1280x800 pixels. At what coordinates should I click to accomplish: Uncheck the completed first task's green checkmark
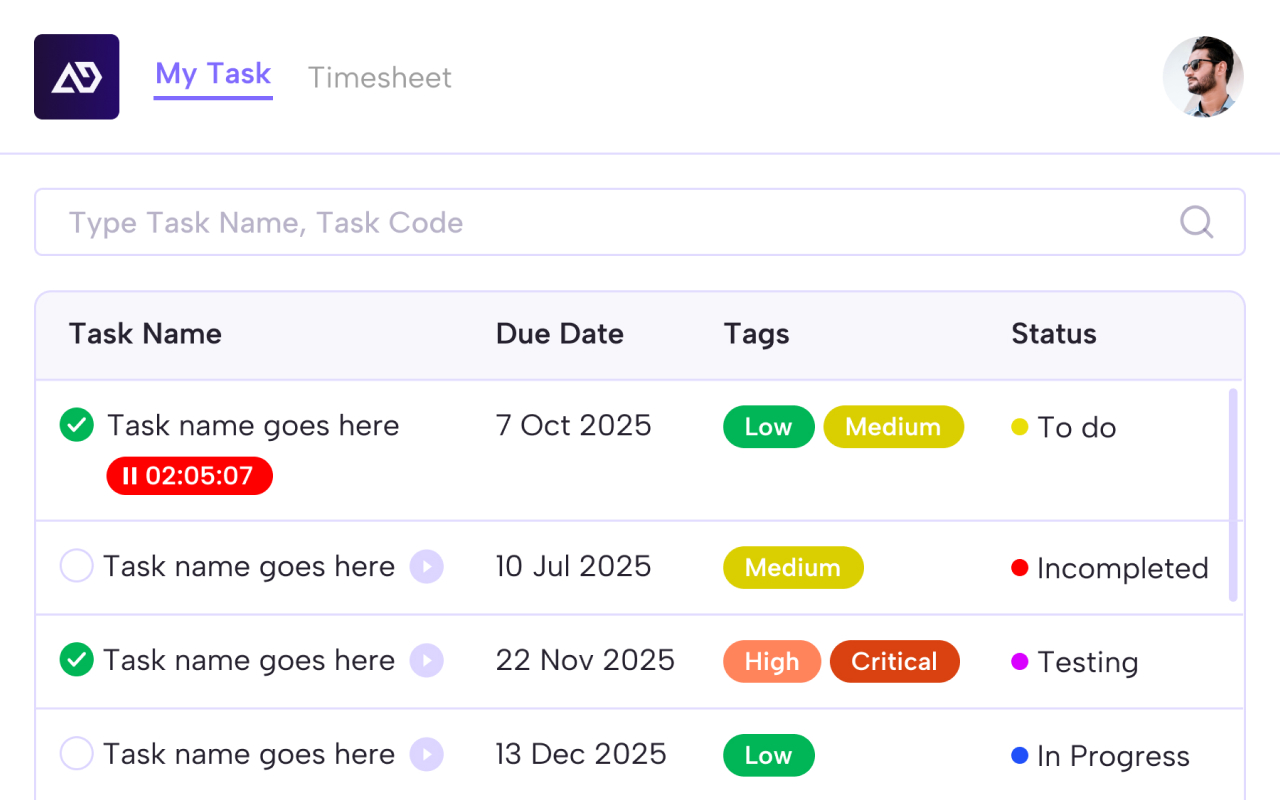point(77,424)
